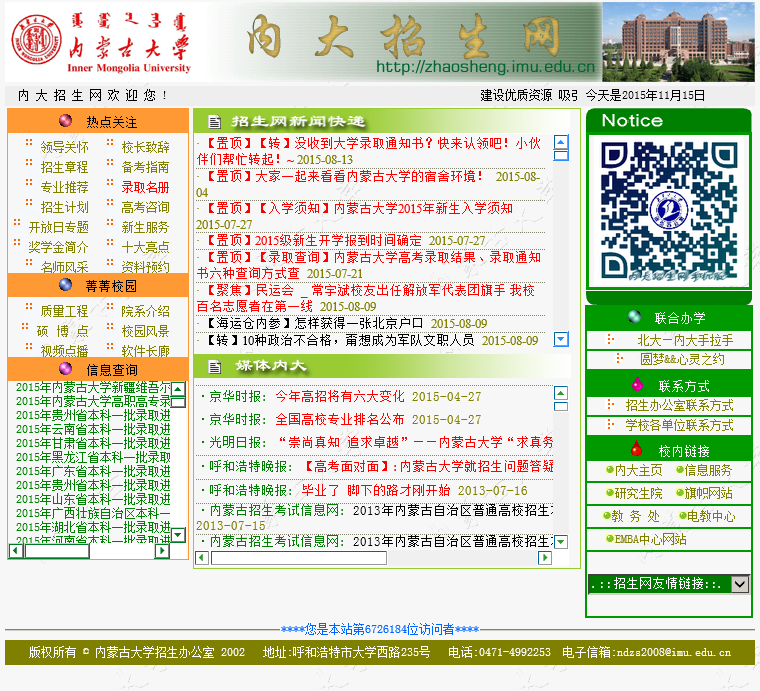Open the 教务处 campus link
Image resolution: width=760 pixels, height=691 pixels.
635,516
